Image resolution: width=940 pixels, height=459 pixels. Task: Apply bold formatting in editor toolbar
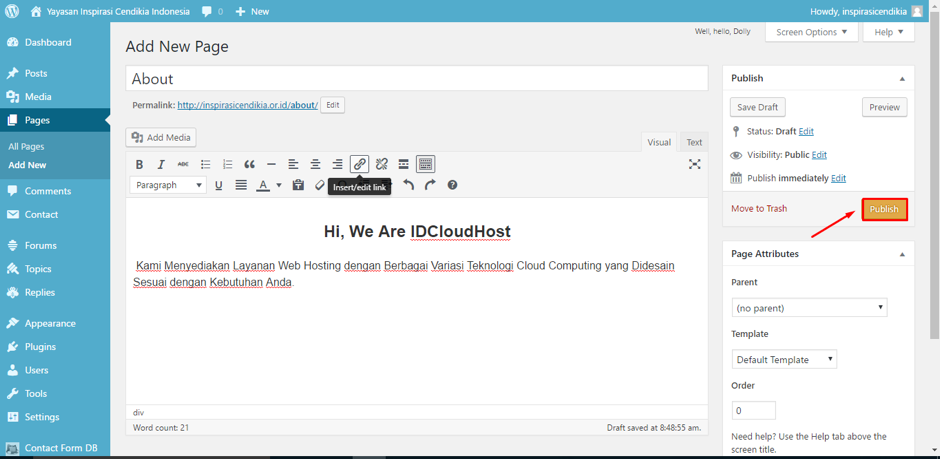coord(139,165)
